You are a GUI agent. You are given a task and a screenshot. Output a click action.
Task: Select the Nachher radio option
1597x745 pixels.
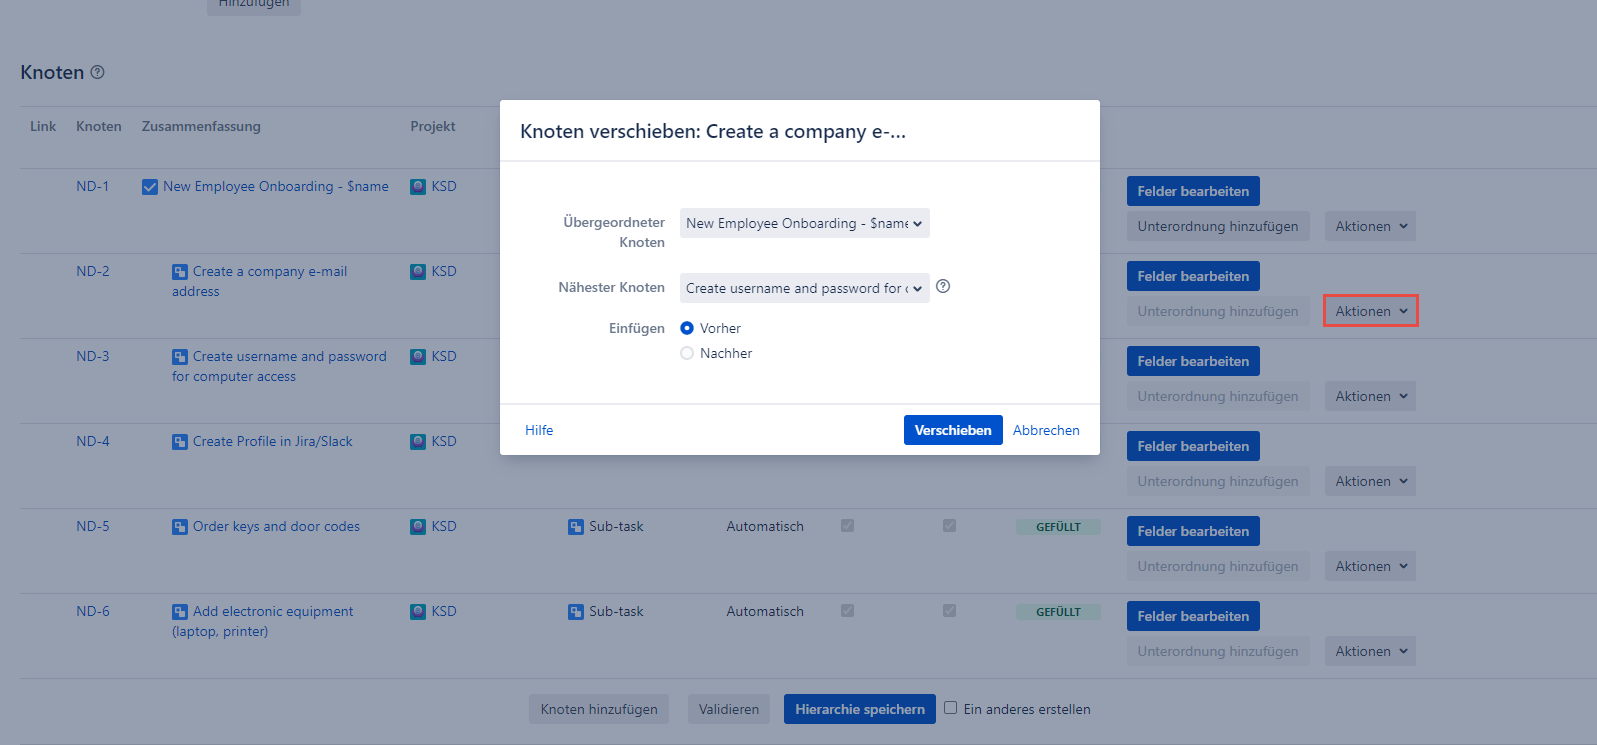coord(687,353)
